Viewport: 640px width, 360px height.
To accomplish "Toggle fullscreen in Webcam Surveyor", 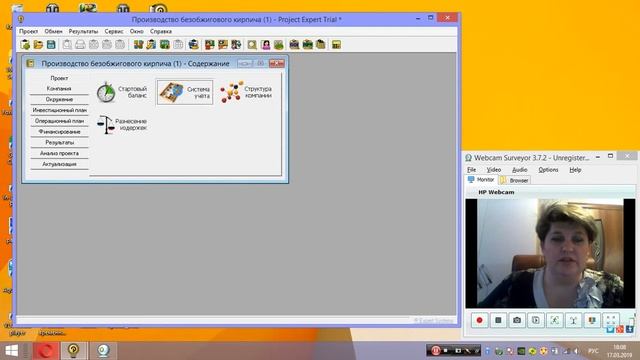I will [x=611, y=320].
